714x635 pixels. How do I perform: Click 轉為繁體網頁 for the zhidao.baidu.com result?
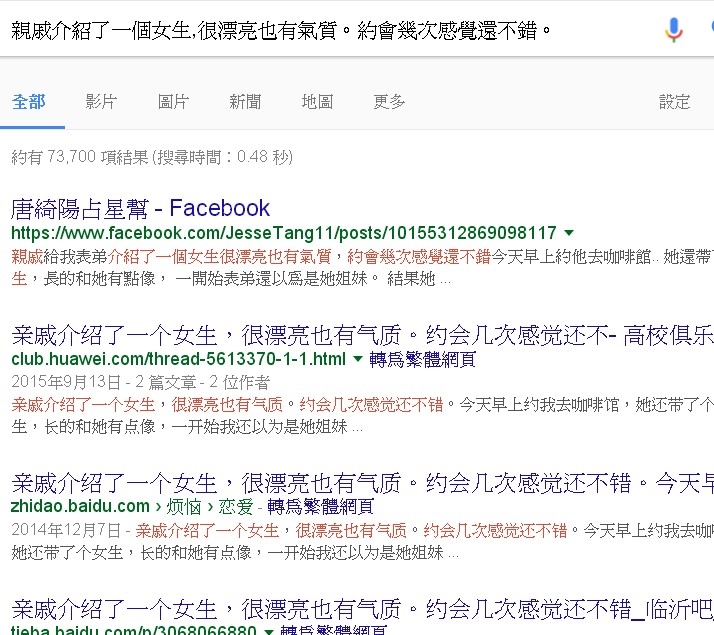pyautogui.click(x=321, y=507)
